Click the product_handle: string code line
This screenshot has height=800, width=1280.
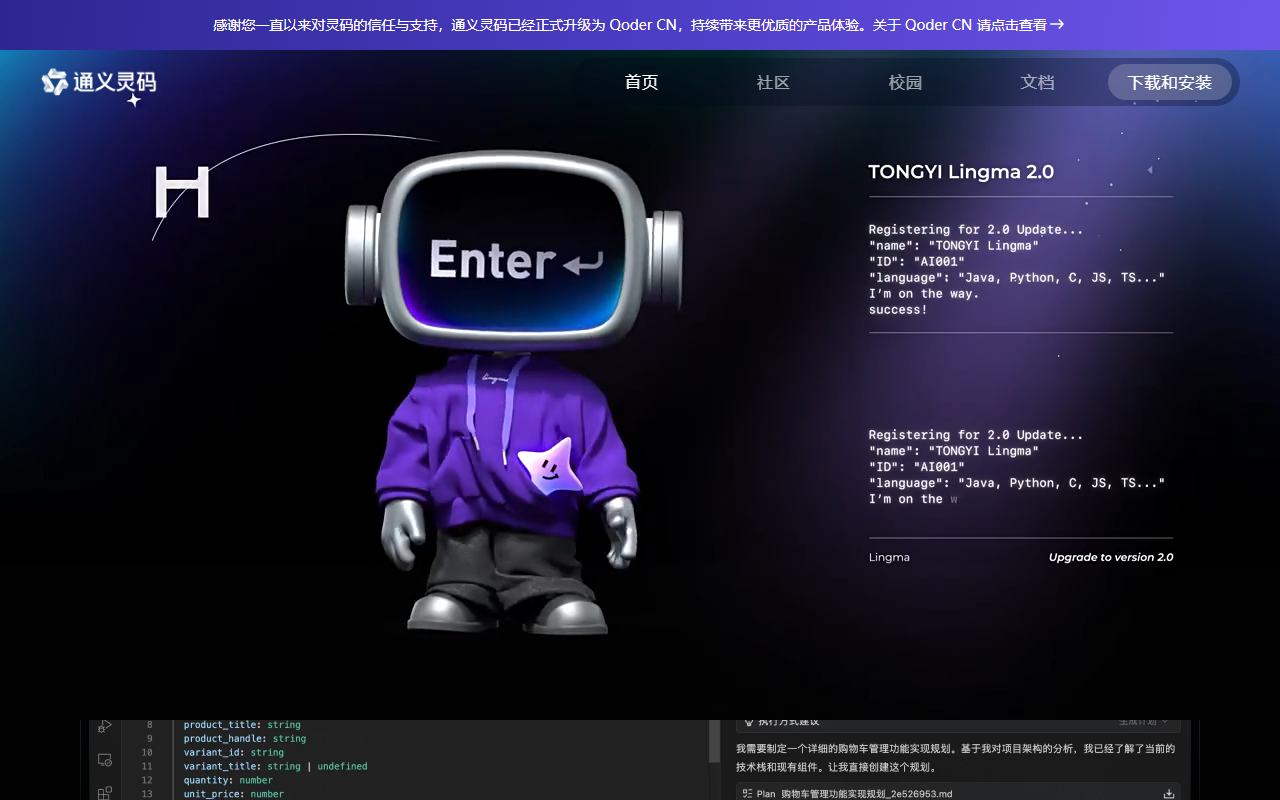point(245,739)
